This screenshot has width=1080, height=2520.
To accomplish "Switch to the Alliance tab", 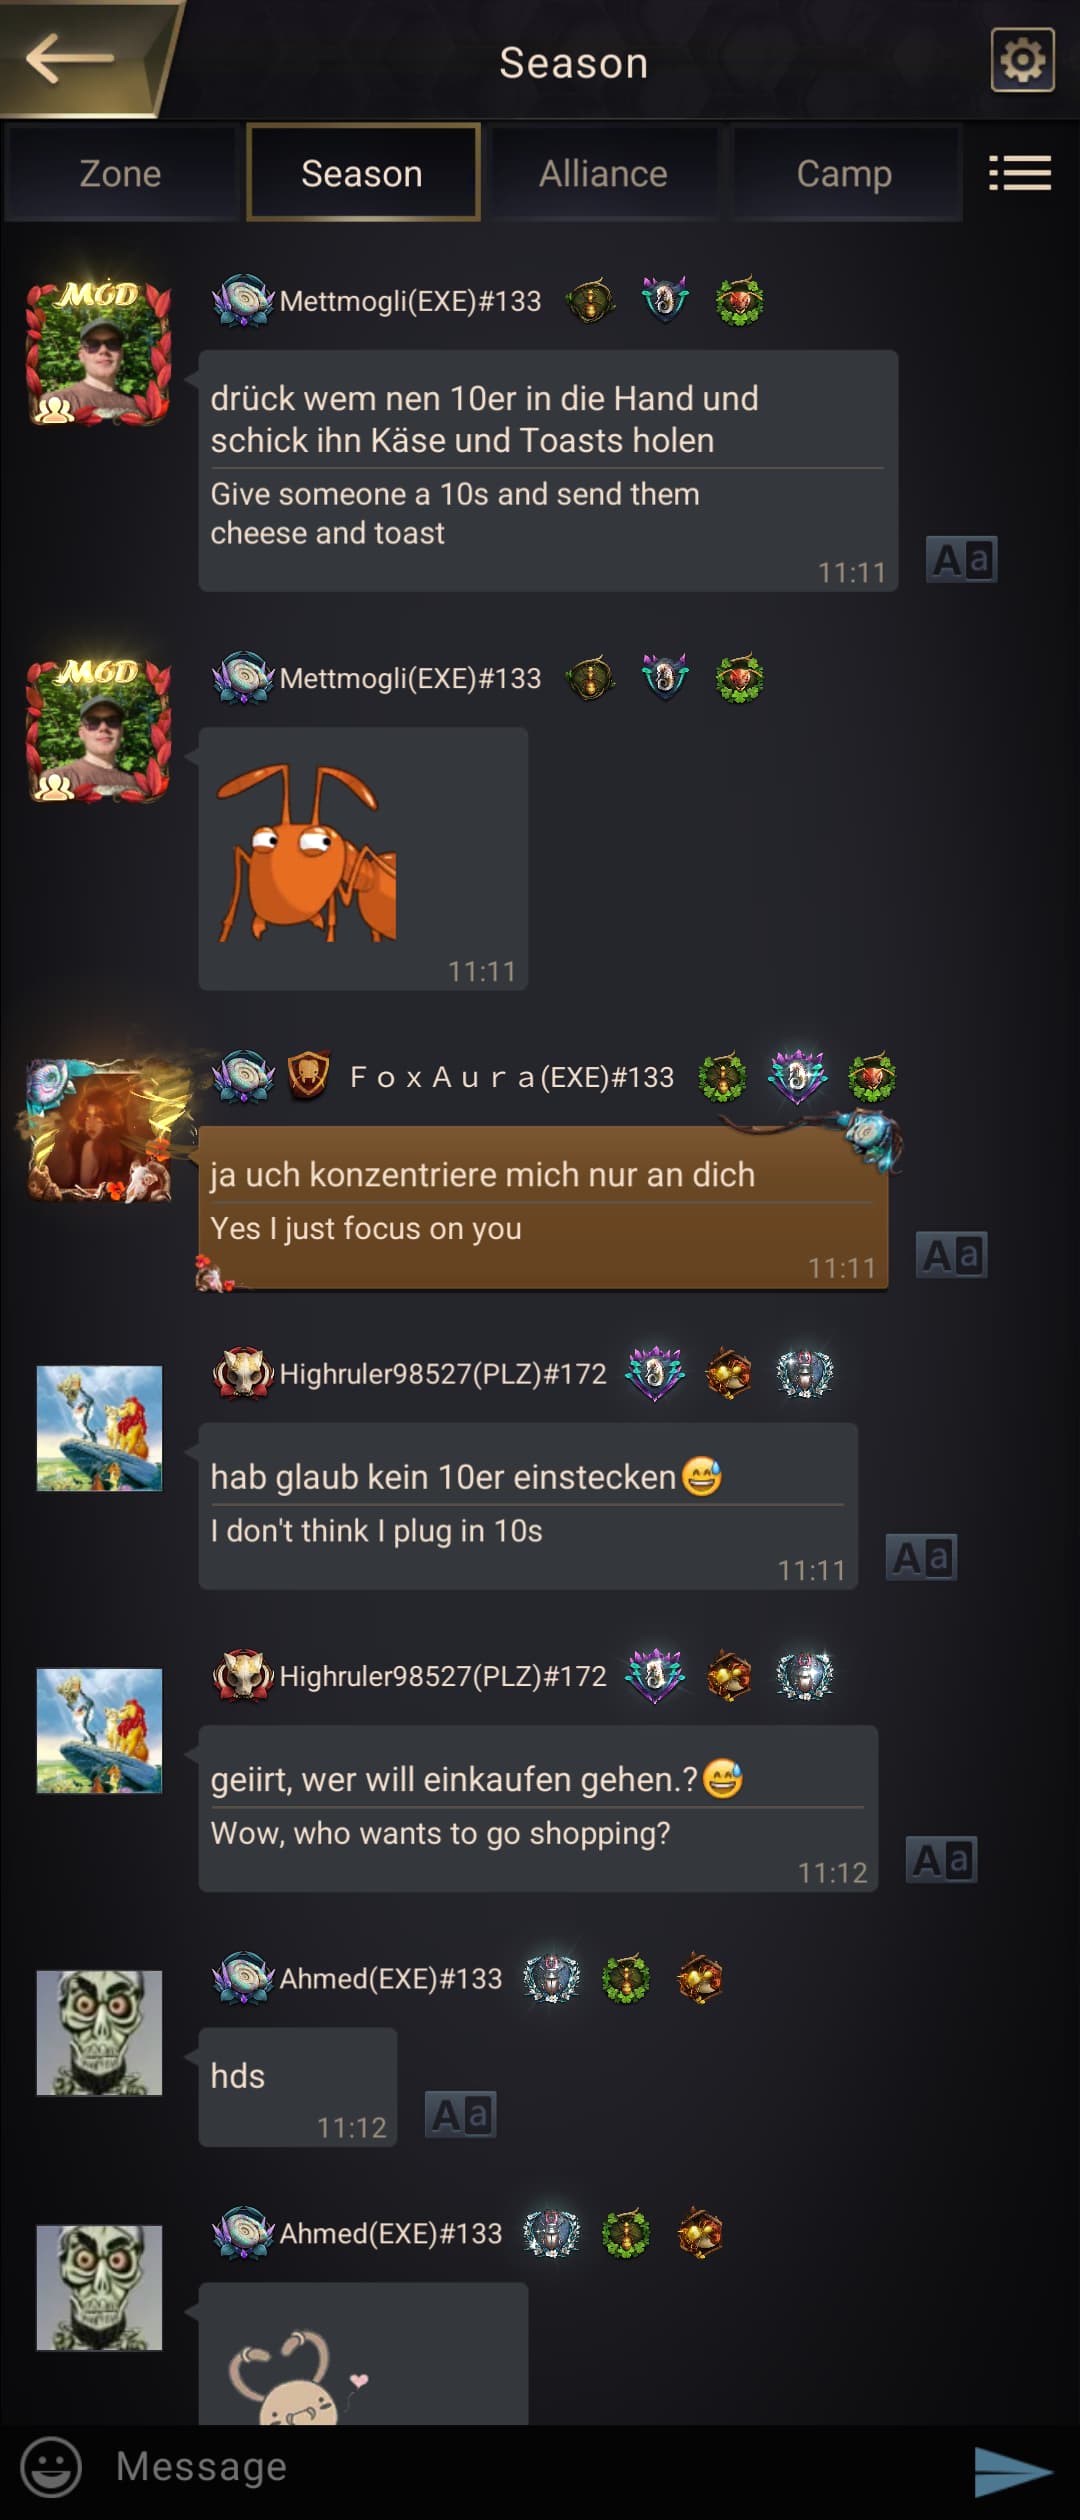I will pos(603,173).
